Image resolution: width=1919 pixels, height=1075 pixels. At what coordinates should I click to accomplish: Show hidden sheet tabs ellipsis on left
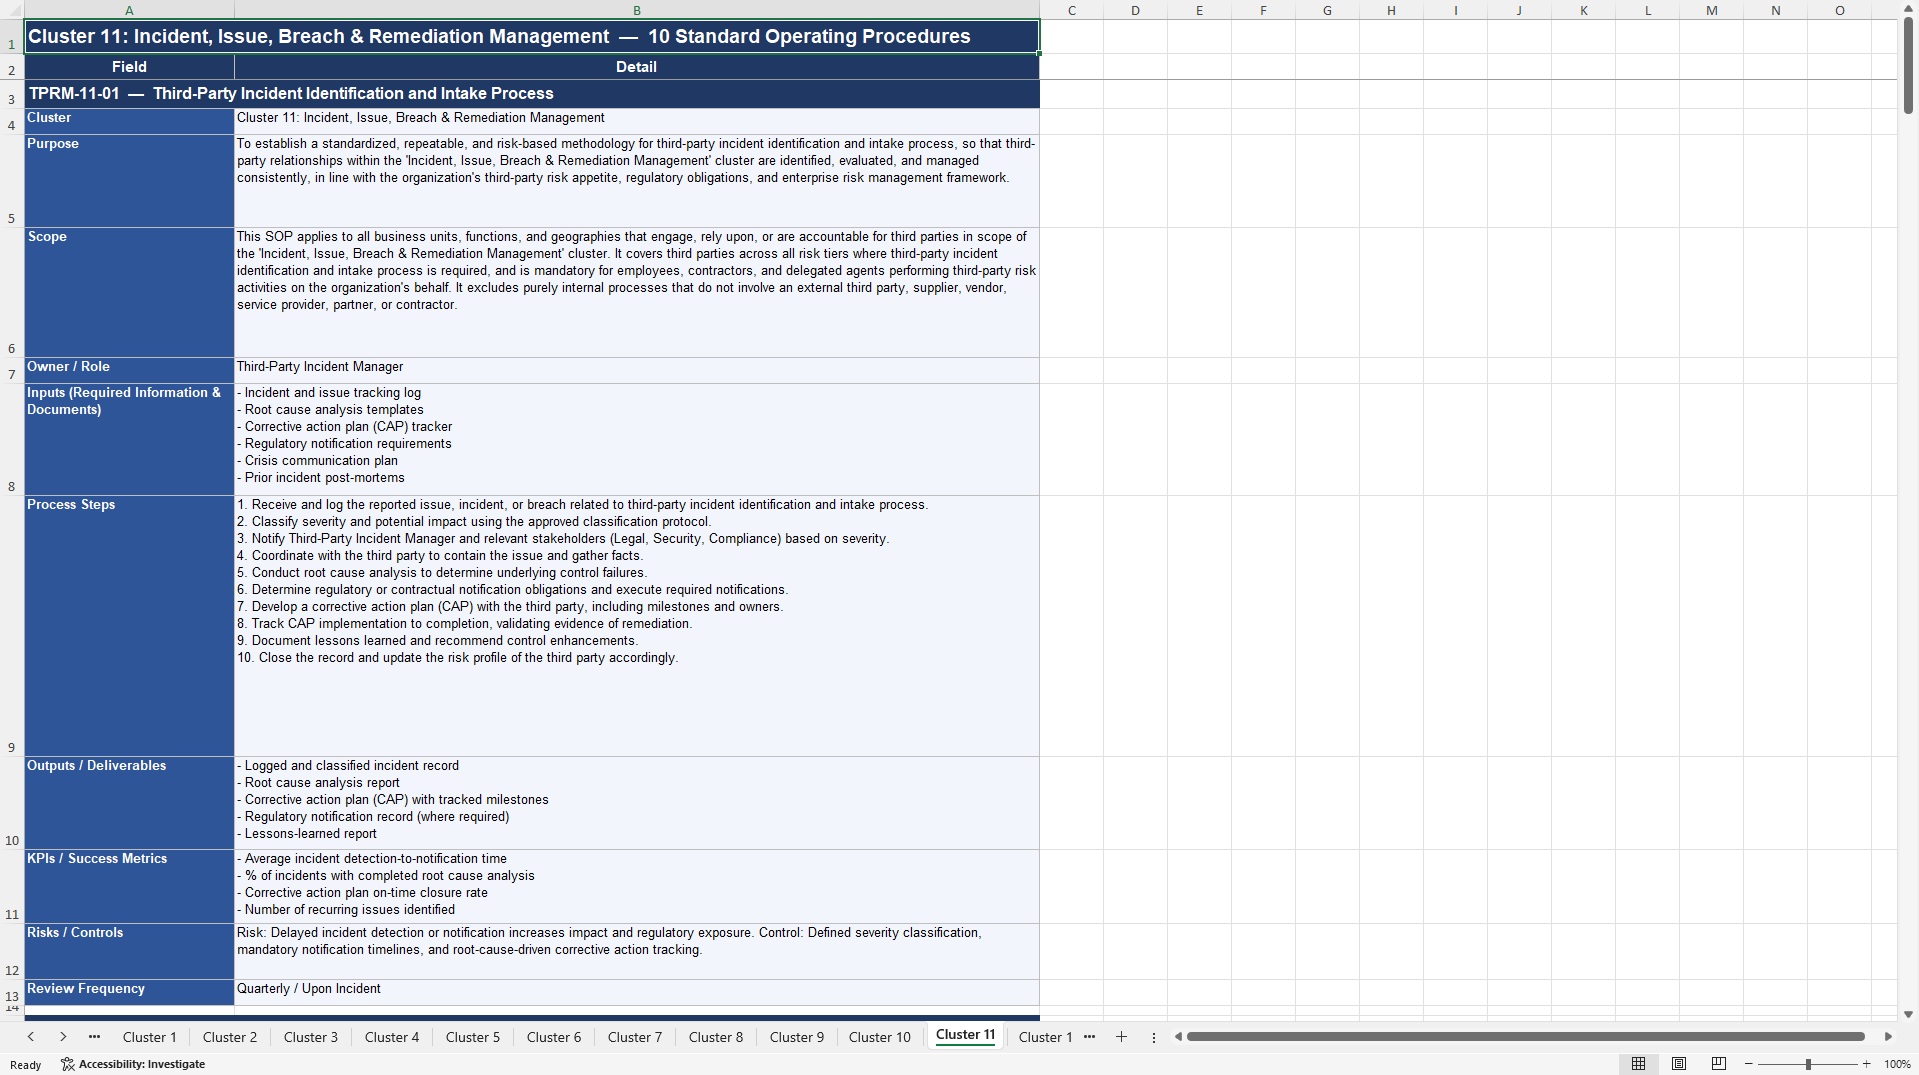tap(95, 1037)
